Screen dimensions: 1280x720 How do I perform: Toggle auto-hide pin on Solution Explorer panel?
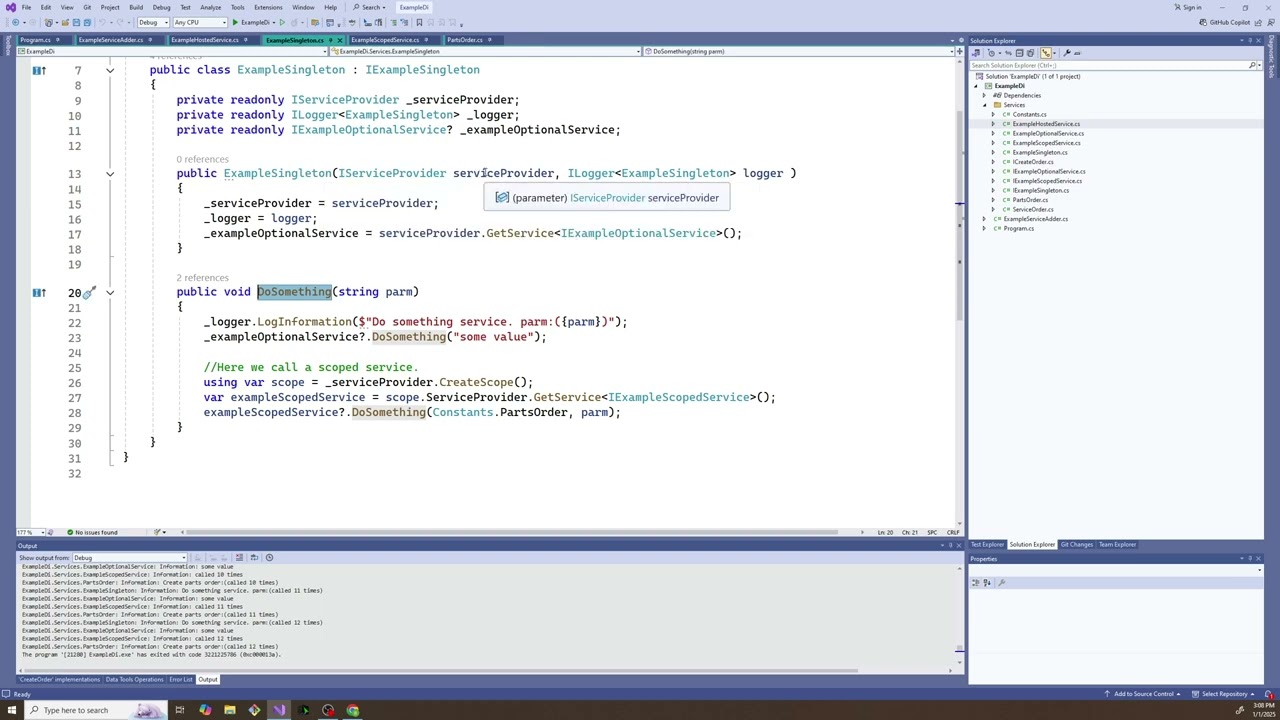1250,41
